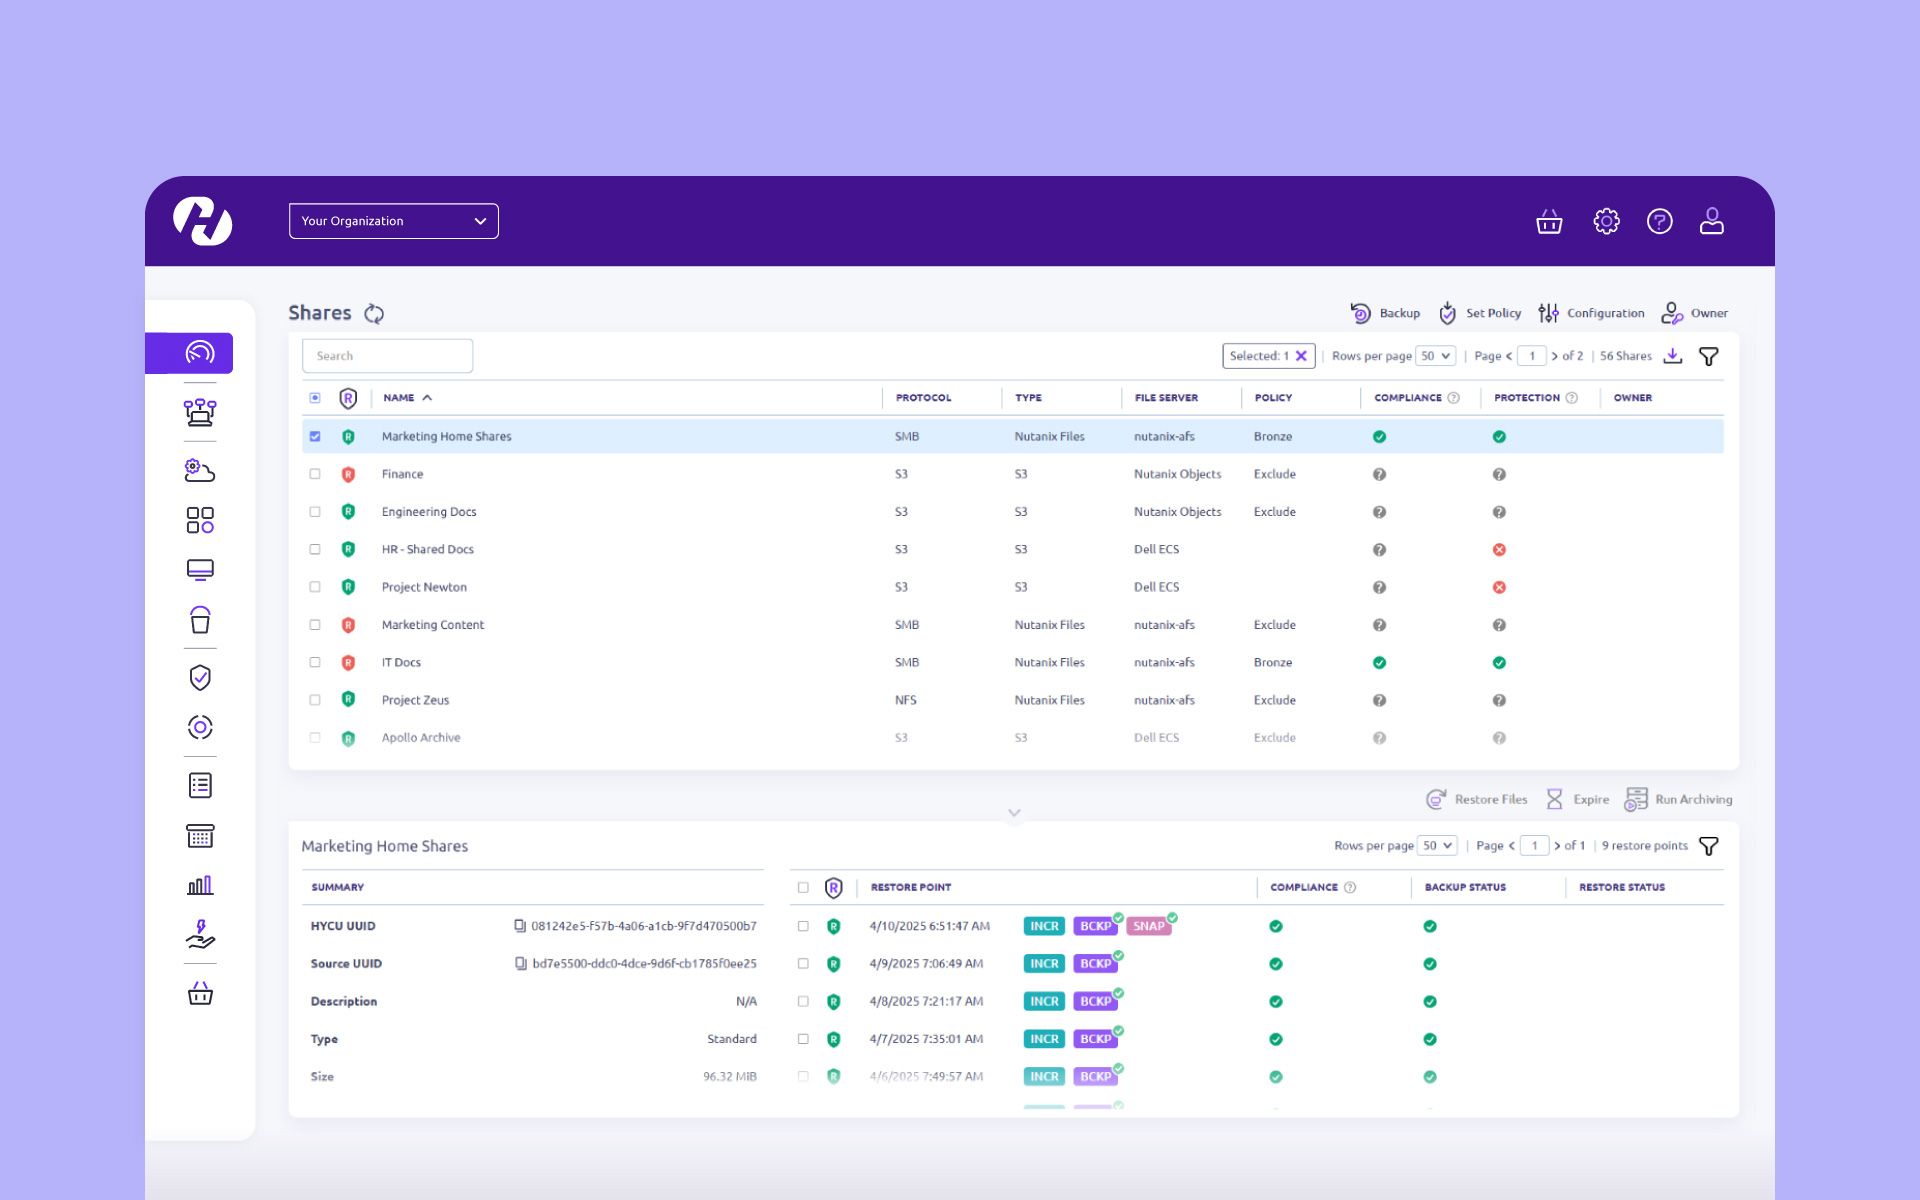Sort shares by Name column
Image resolution: width=1920 pixels, height=1200 pixels.
pyautogui.click(x=407, y=398)
